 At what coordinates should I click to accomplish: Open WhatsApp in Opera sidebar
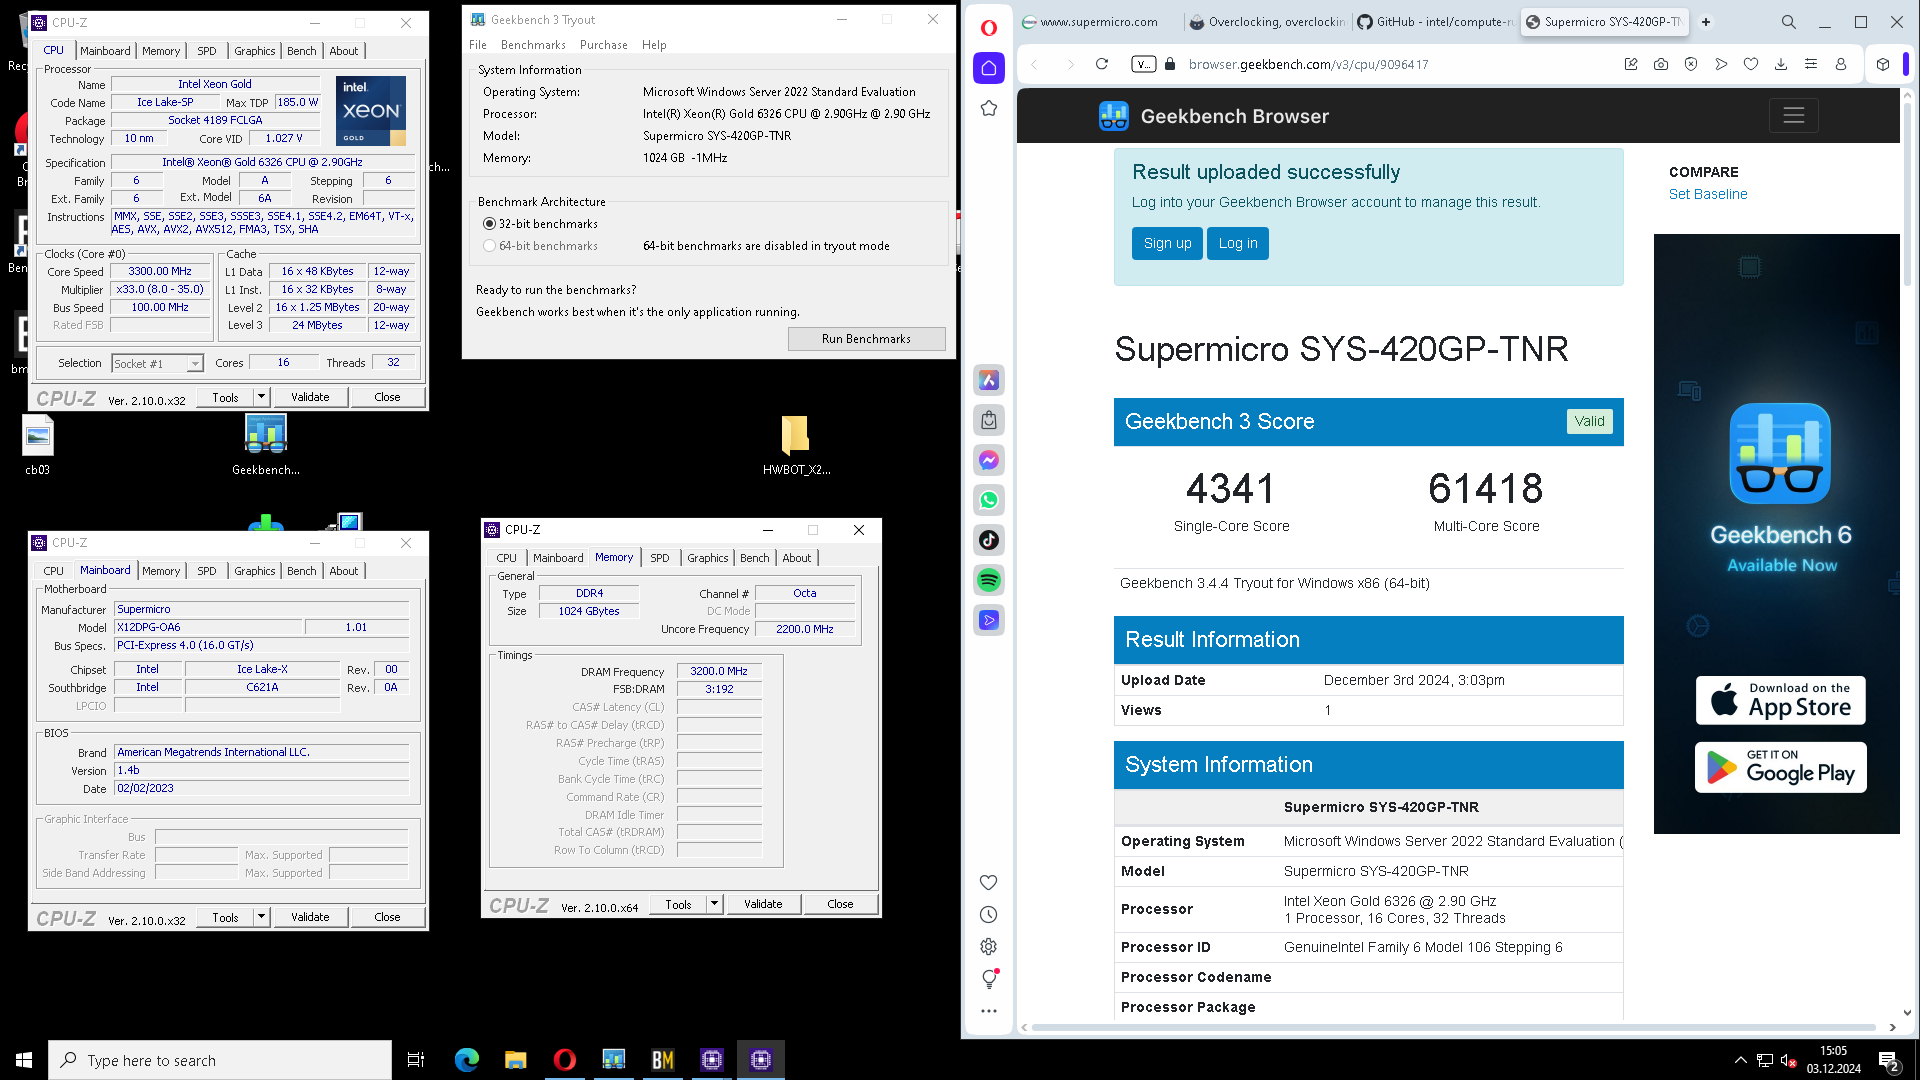click(x=988, y=500)
